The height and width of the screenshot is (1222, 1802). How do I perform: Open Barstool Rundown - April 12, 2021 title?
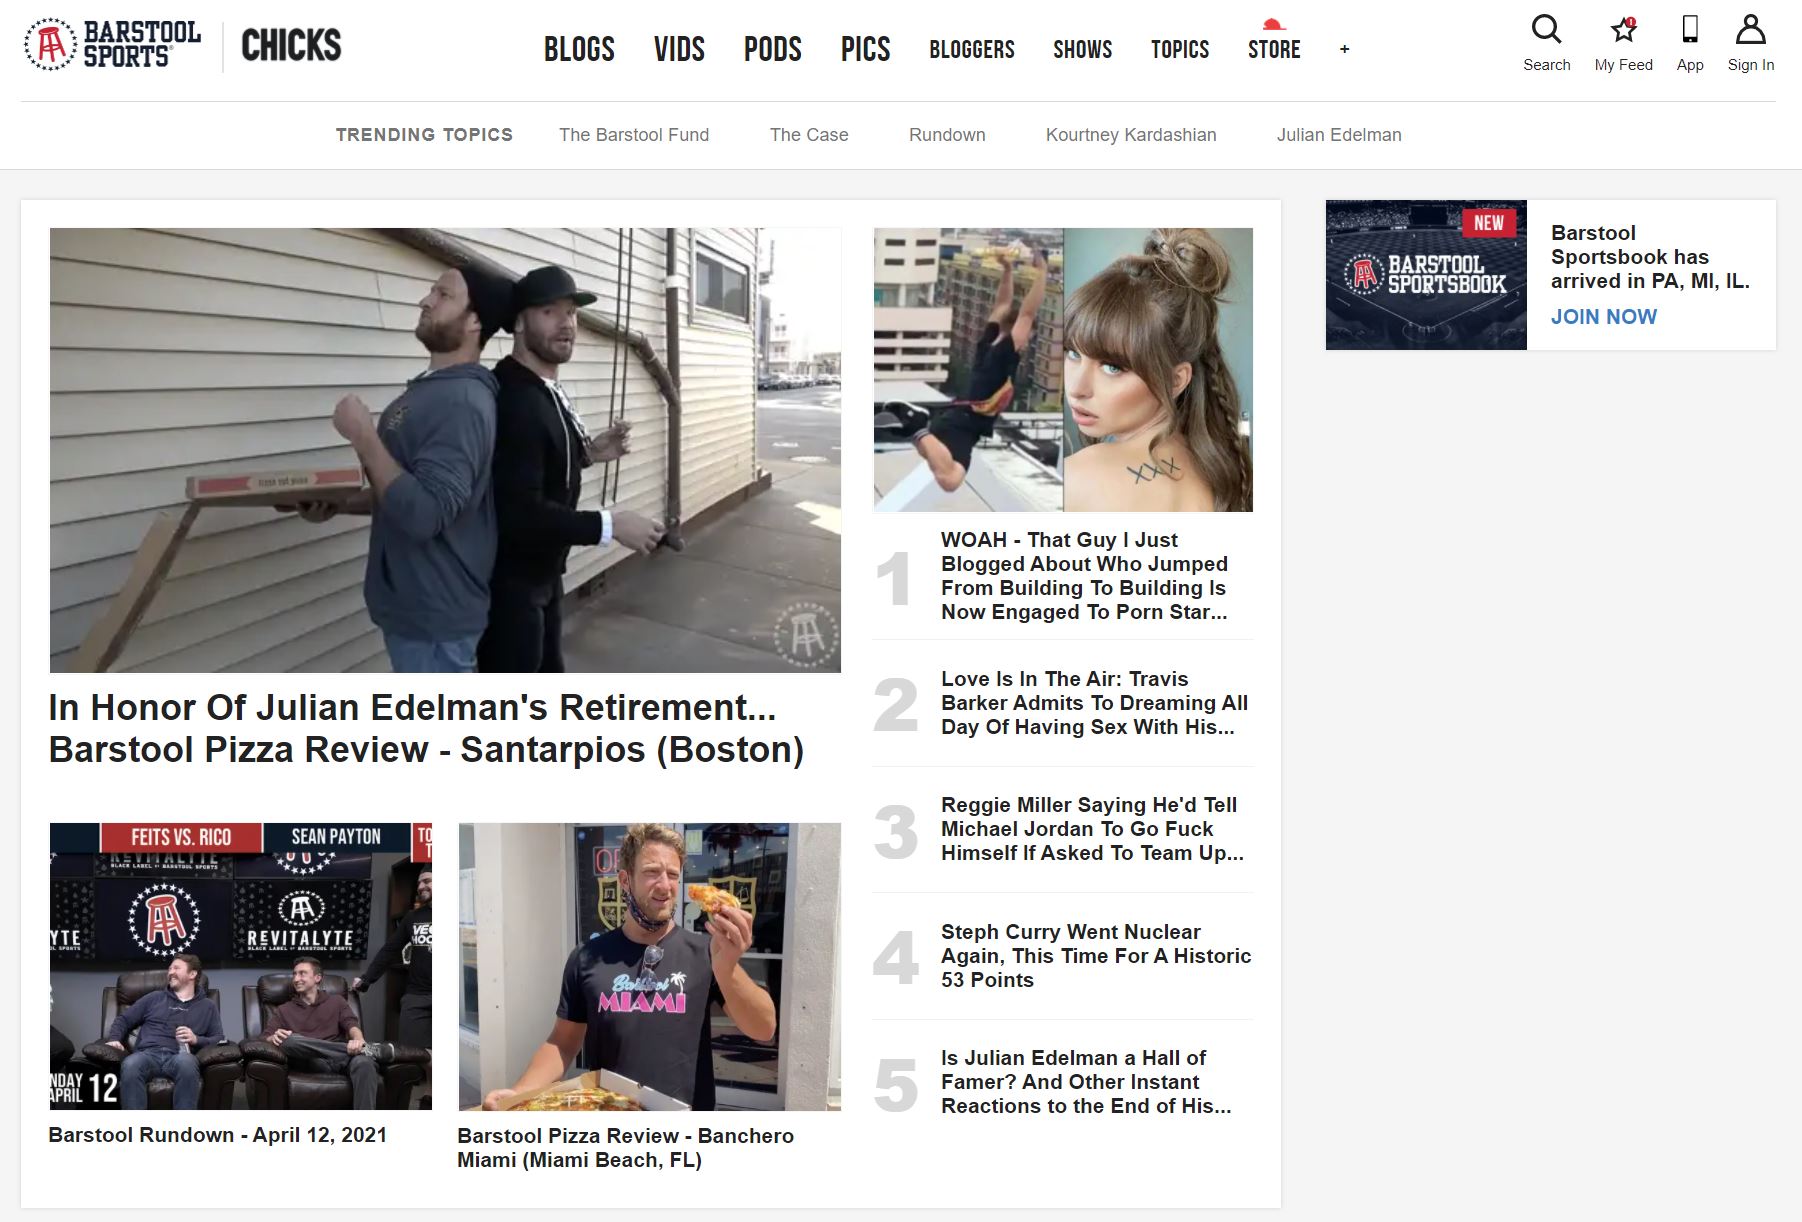[x=217, y=1135]
